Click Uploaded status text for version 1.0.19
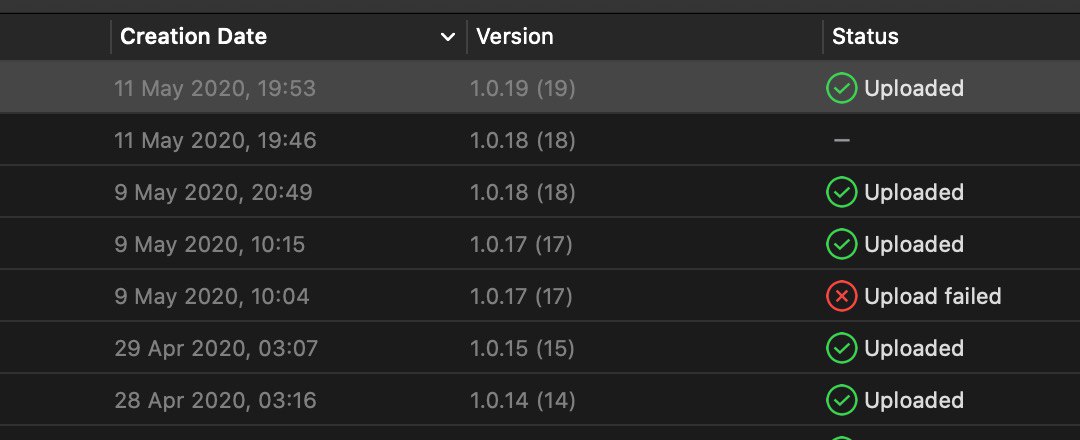 [914, 88]
